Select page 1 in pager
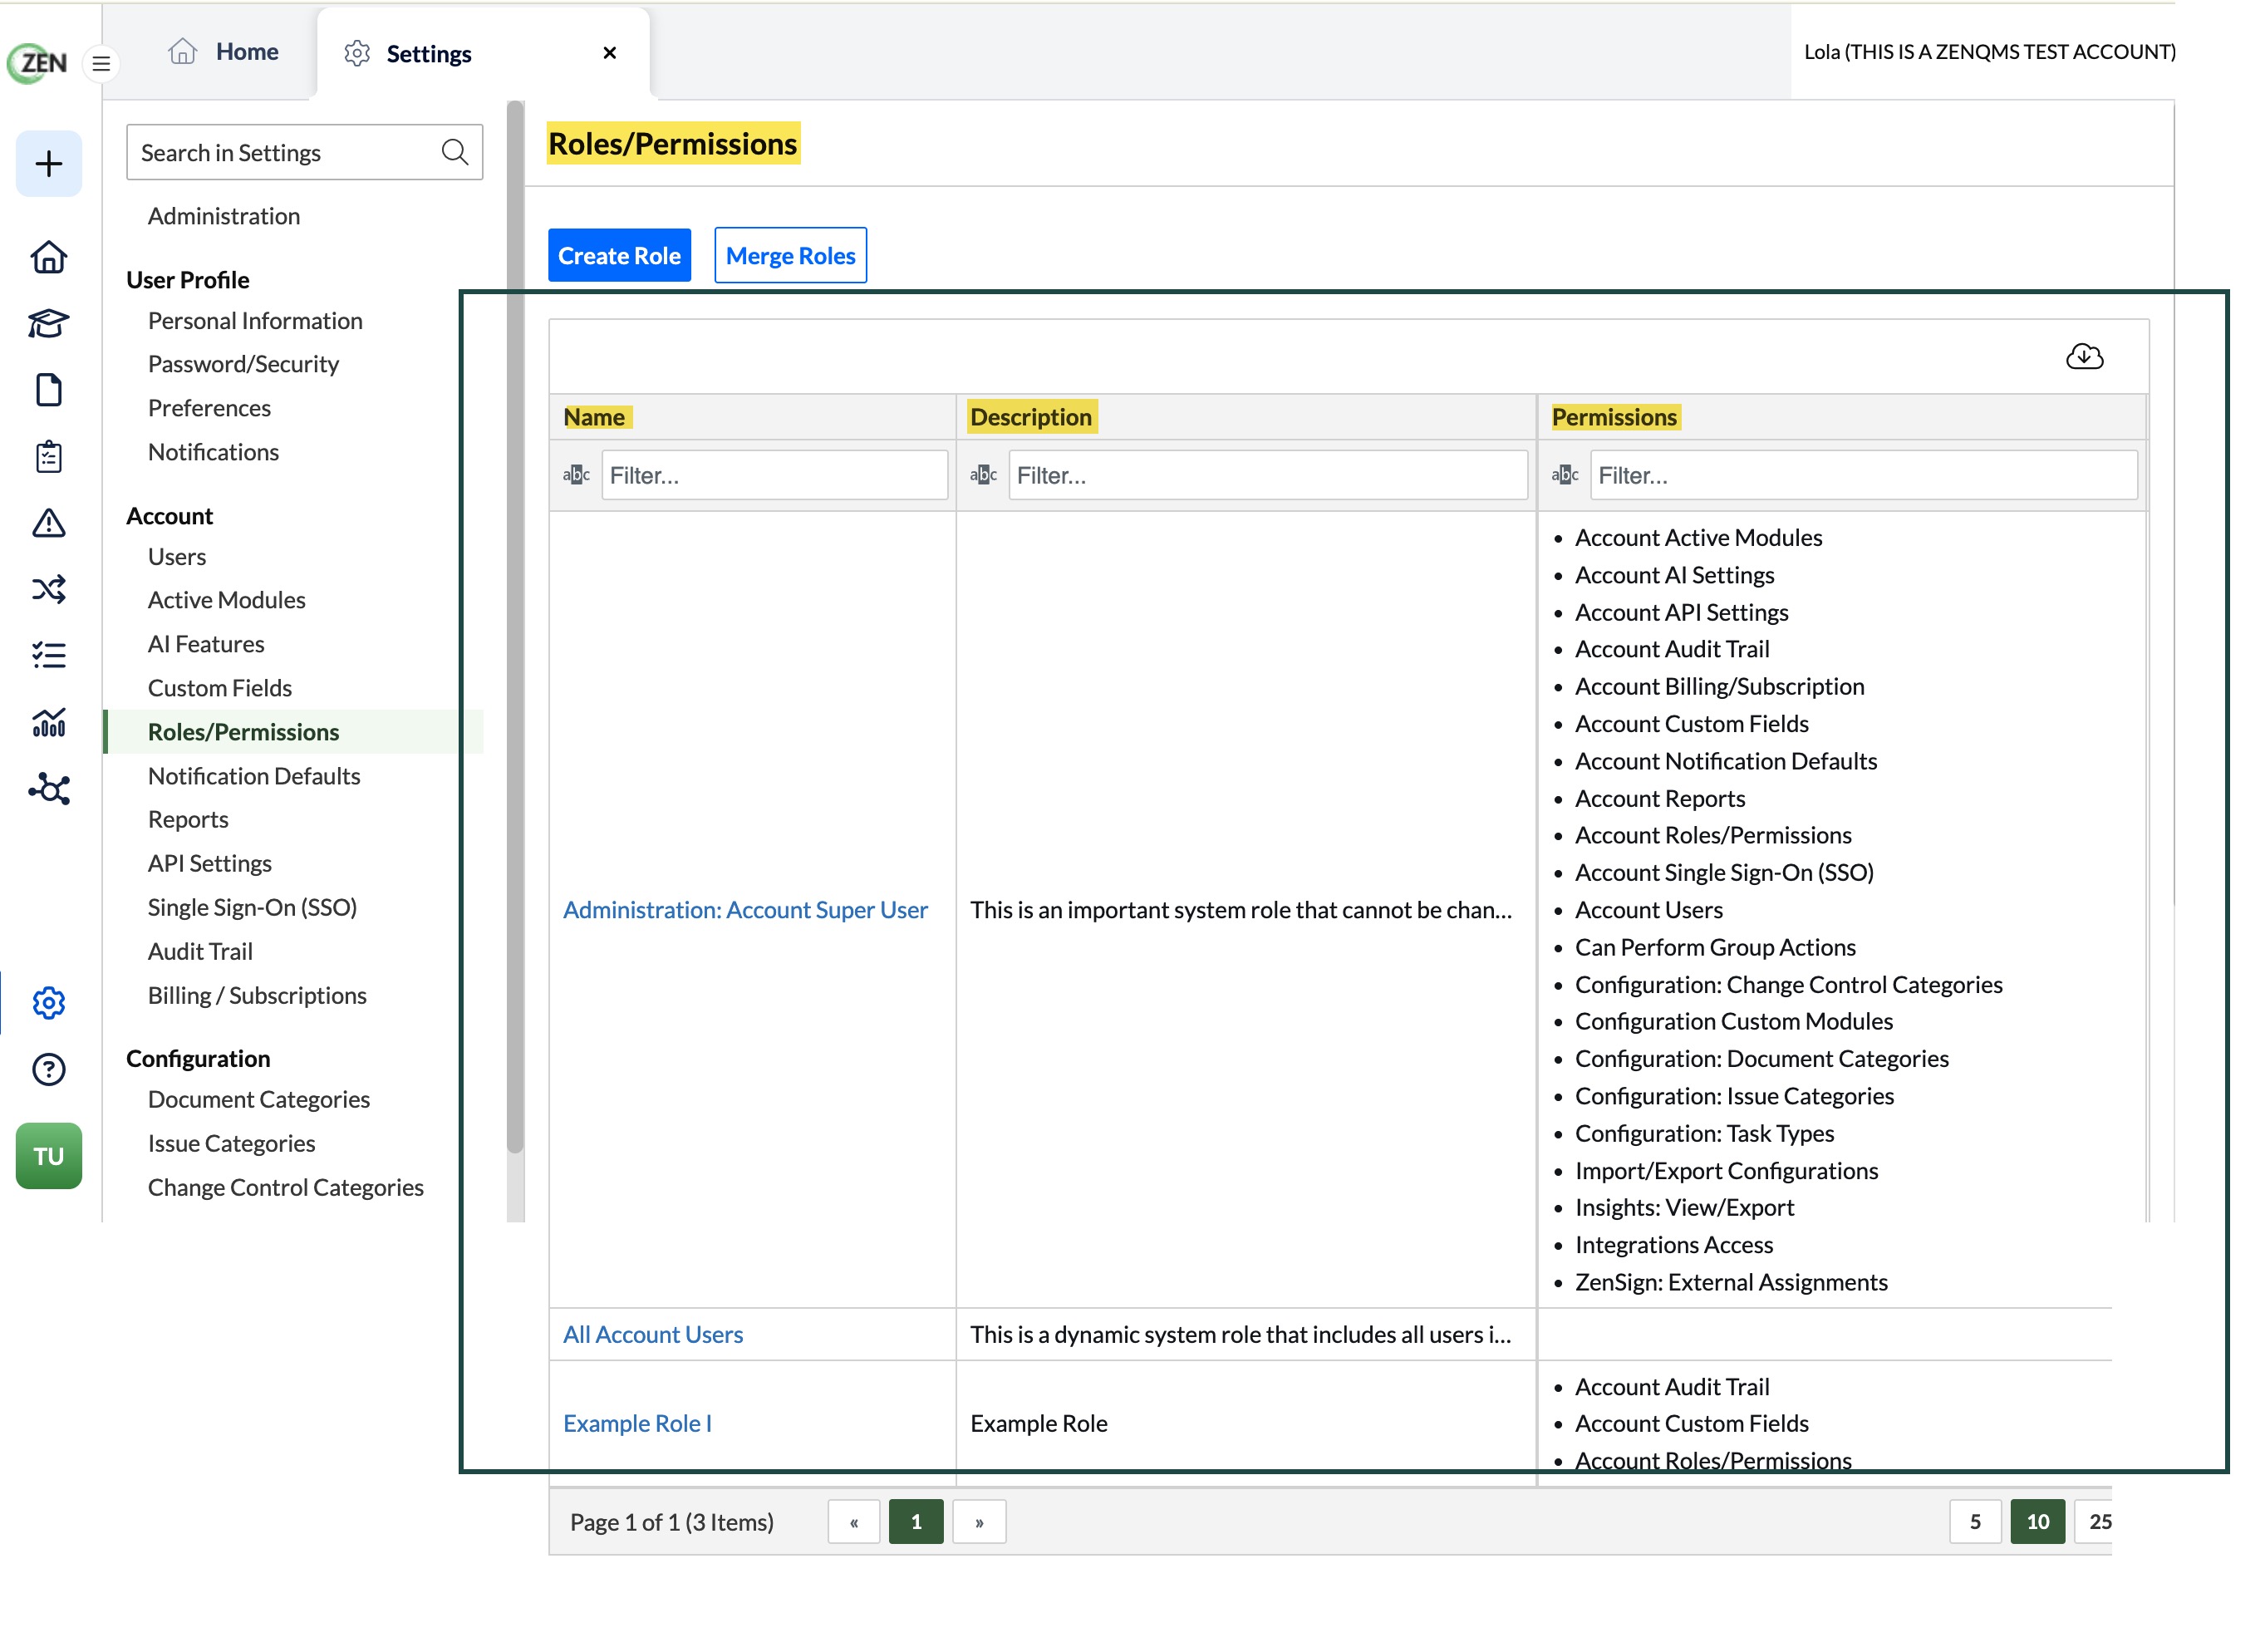Image resolution: width=2265 pixels, height=1652 pixels. click(916, 1523)
